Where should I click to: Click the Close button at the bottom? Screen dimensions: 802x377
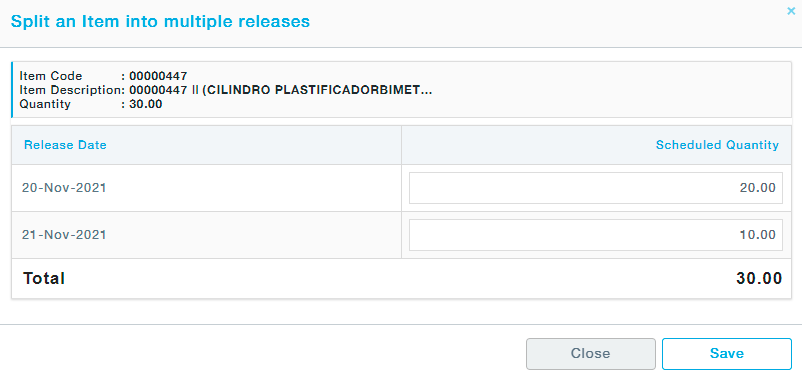(590, 353)
